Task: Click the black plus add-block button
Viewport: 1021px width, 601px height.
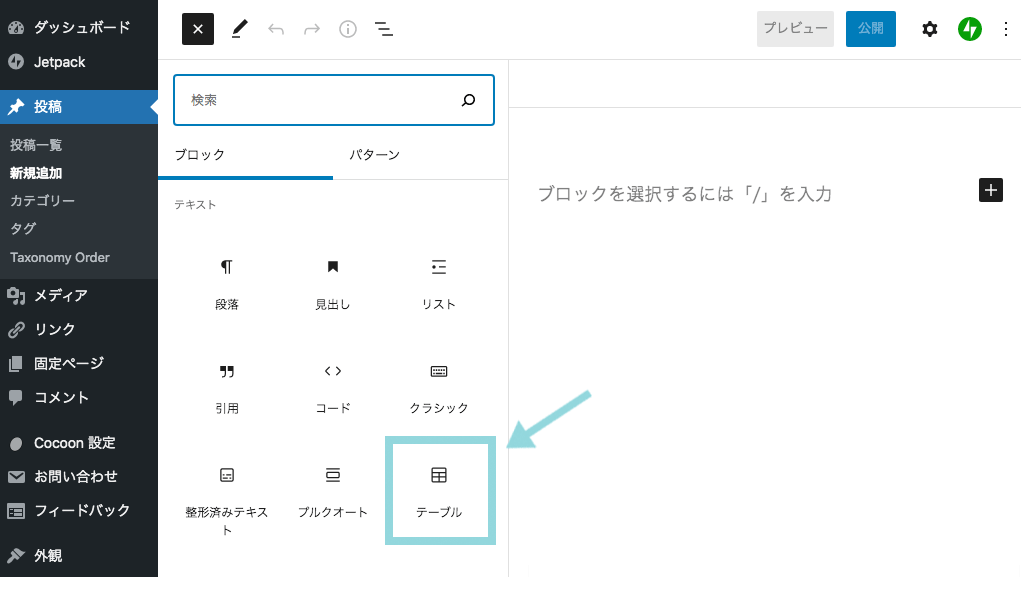Action: click(990, 190)
